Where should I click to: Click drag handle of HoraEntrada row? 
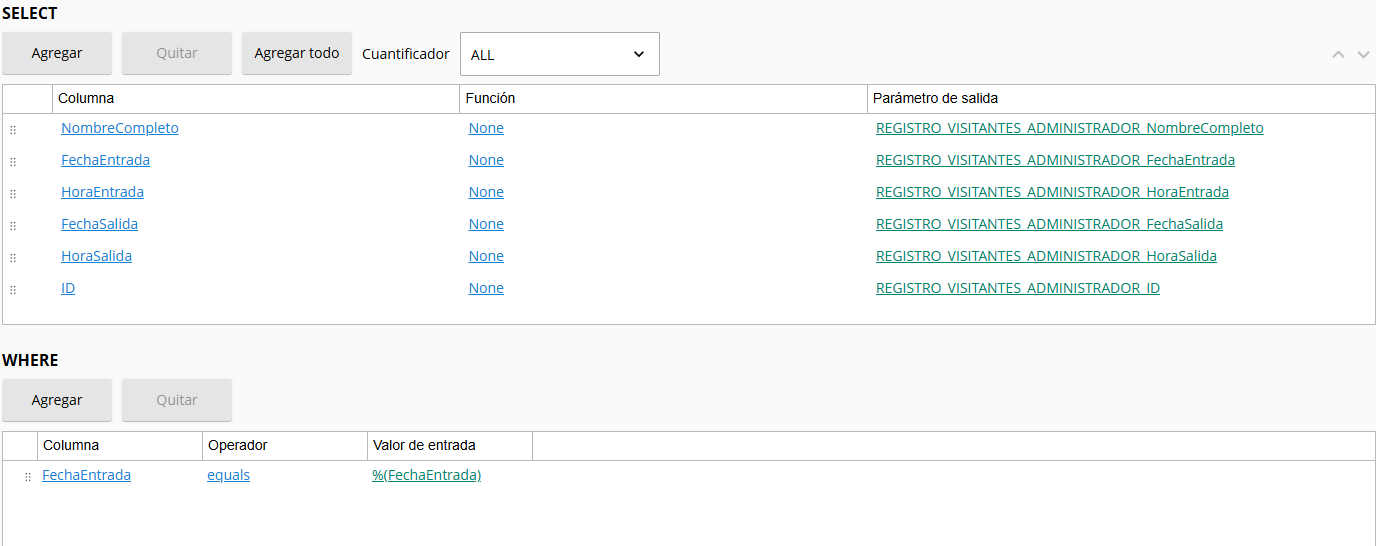(13, 194)
